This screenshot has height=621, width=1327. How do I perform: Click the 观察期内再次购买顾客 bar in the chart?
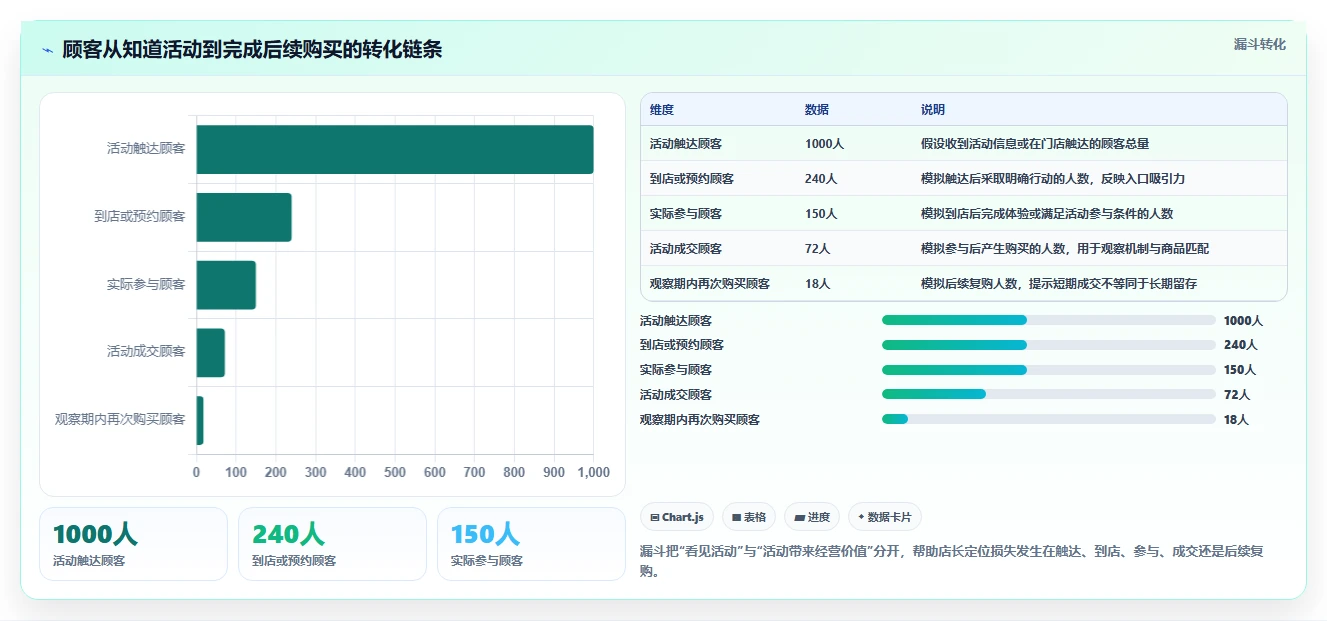click(x=200, y=421)
